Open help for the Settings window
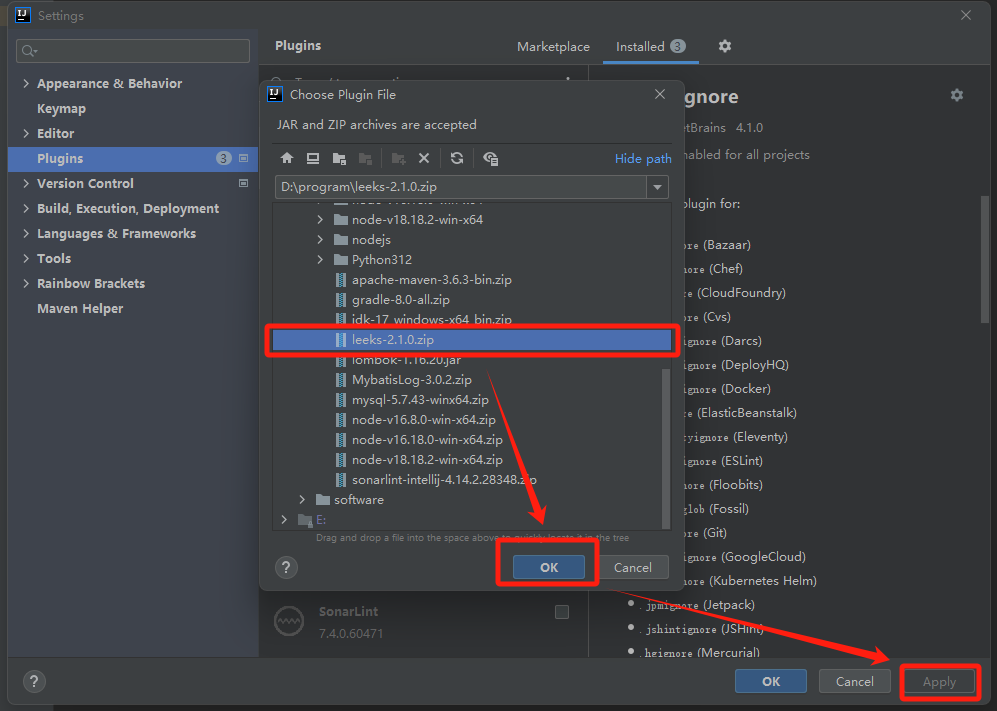This screenshot has height=711, width=997. (34, 682)
